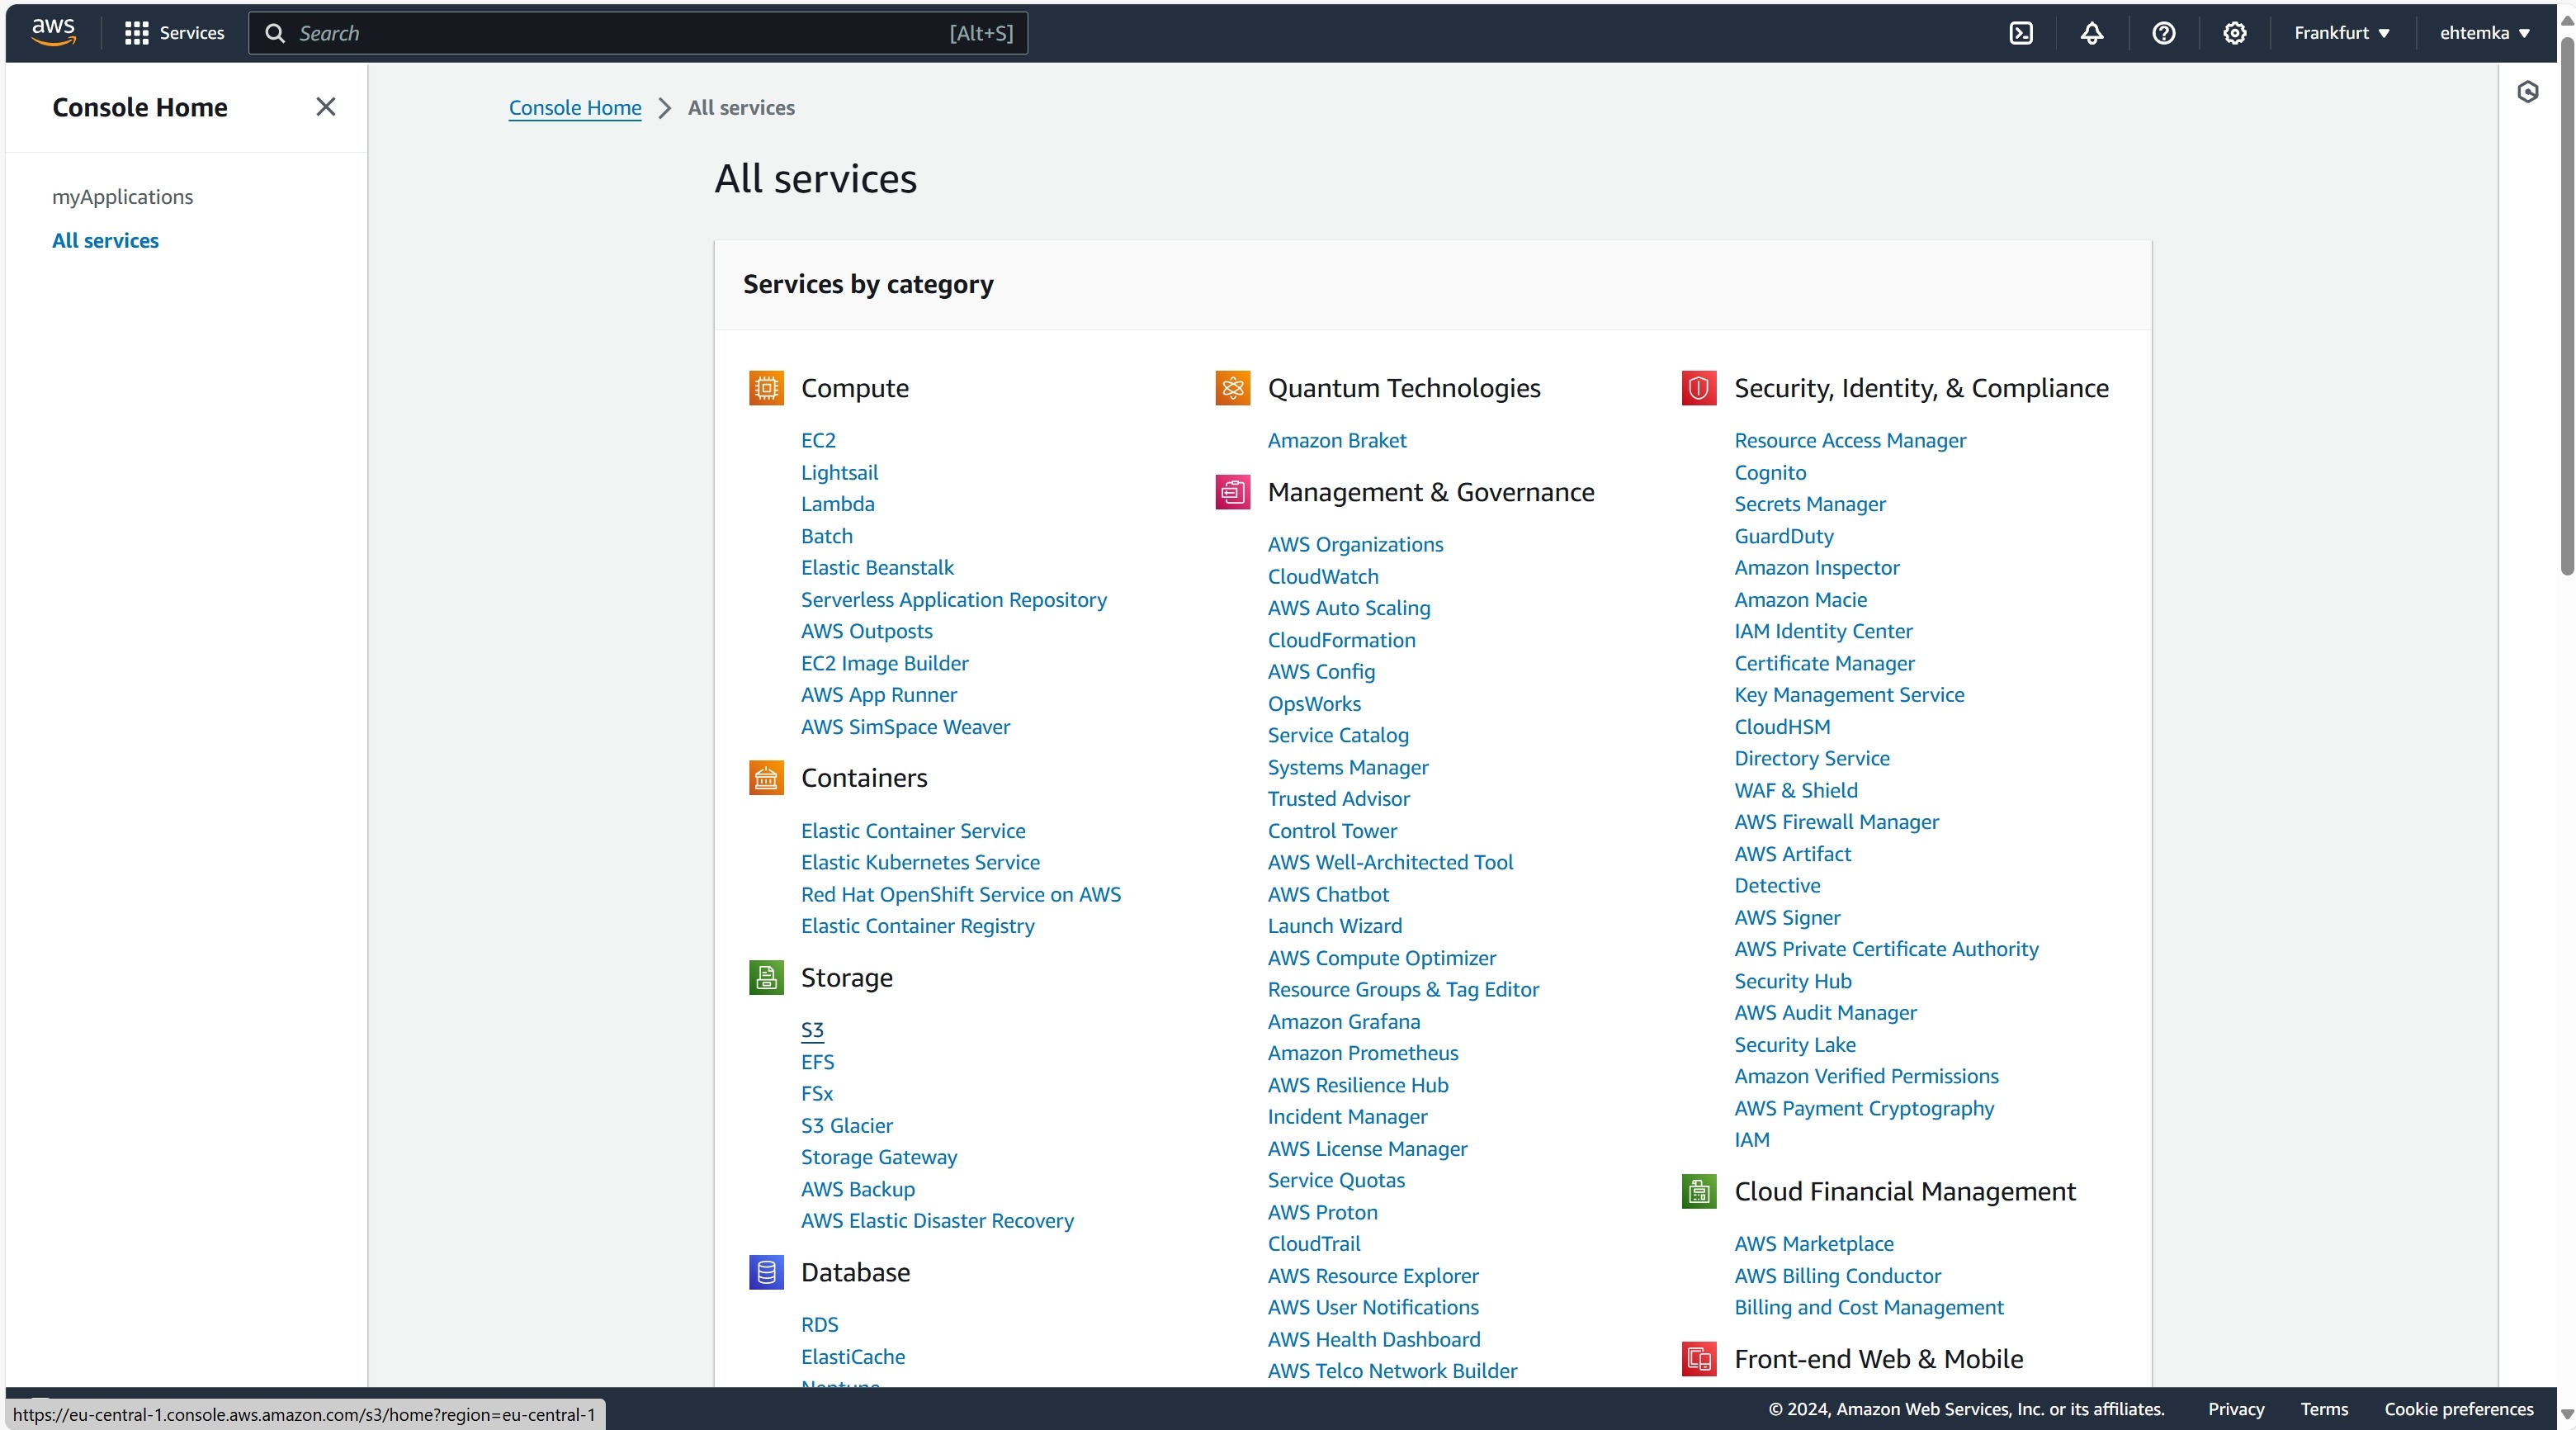
Task: Open the EC2 service
Action: point(818,440)
